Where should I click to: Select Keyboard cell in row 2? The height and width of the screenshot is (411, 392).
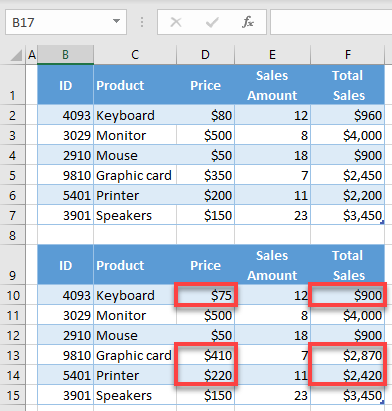(135, 115)
